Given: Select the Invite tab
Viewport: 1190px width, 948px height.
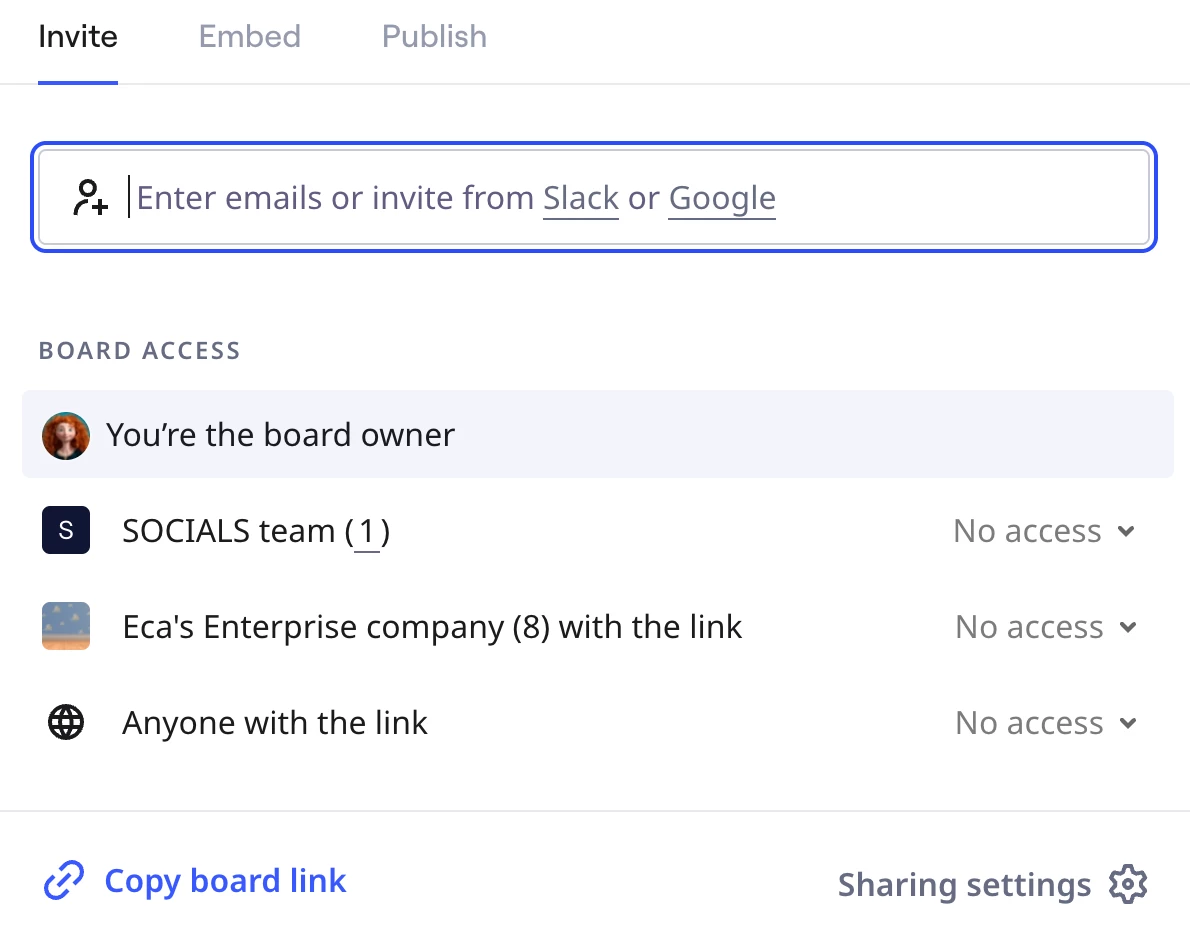Looking at the screenshot, I should tap(78, 37).
